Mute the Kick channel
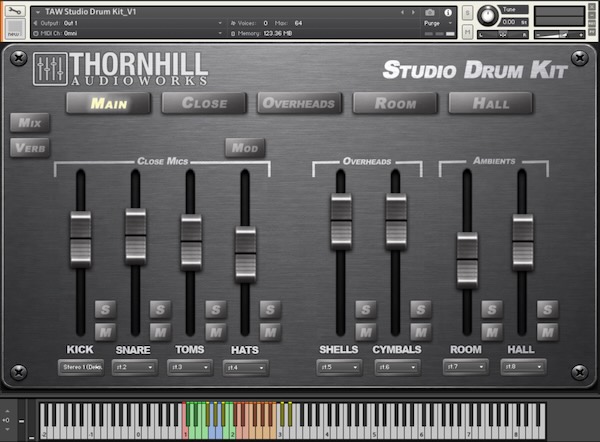The width and height of the screenshot is (600, 442). tap(105, 332)
